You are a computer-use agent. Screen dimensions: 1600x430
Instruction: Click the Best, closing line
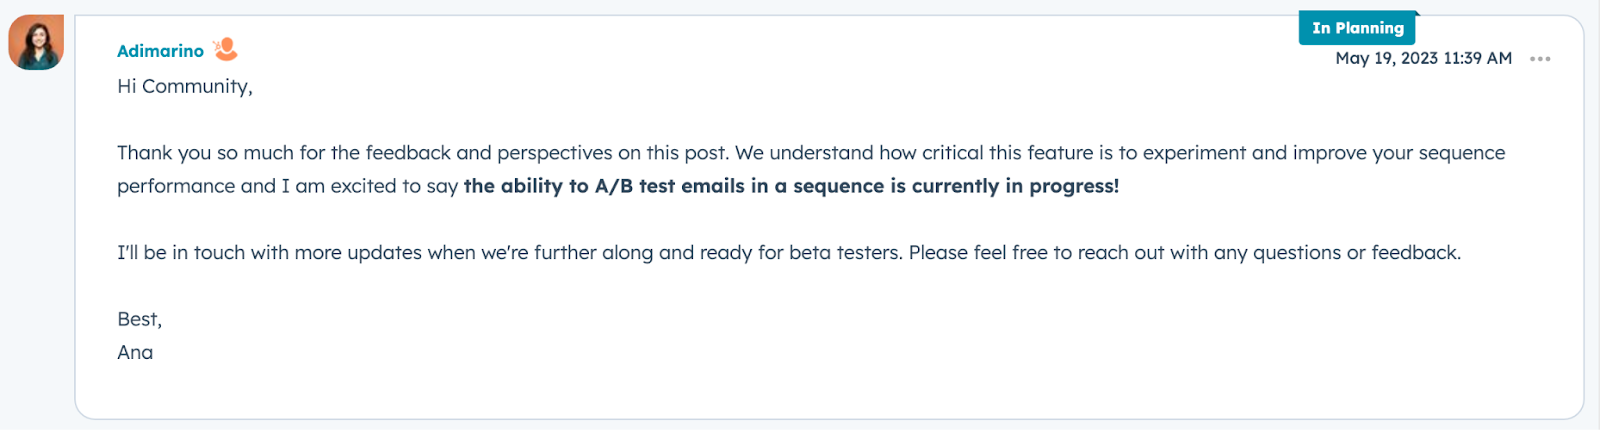coord(139,319)
